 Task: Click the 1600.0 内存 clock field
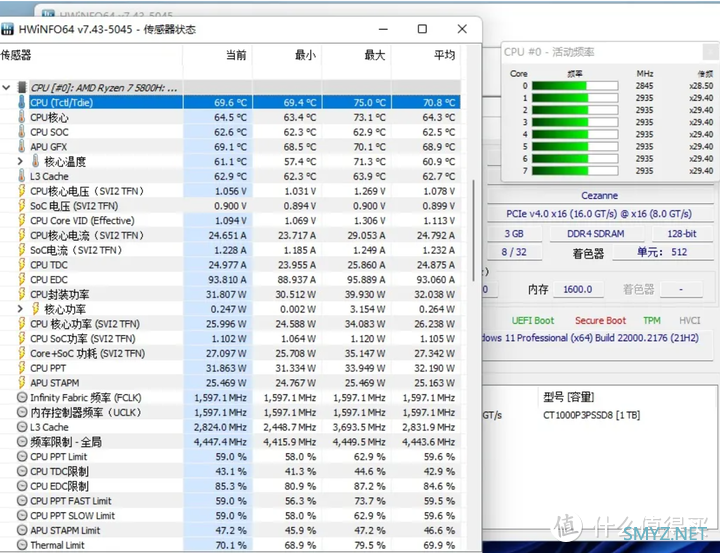click(578, 289)
